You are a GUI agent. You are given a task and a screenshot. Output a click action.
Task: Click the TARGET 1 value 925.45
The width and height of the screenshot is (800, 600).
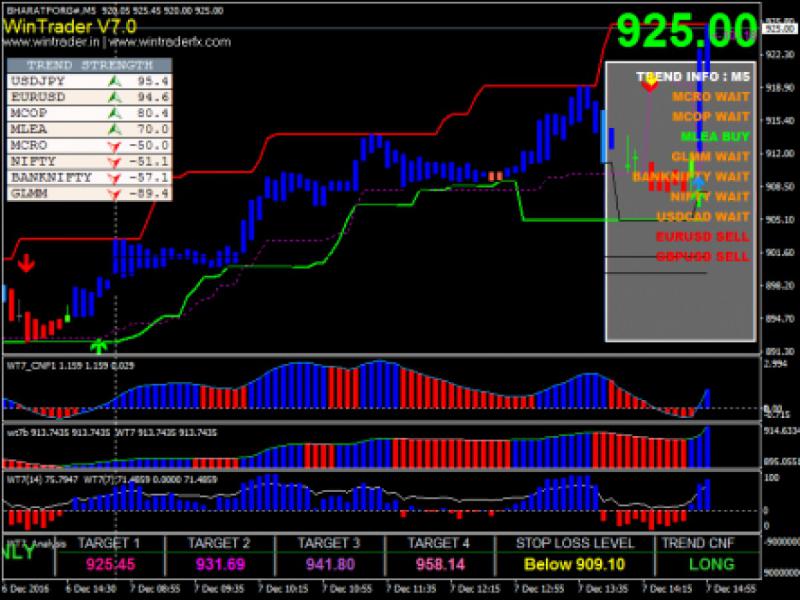(110, 564)
